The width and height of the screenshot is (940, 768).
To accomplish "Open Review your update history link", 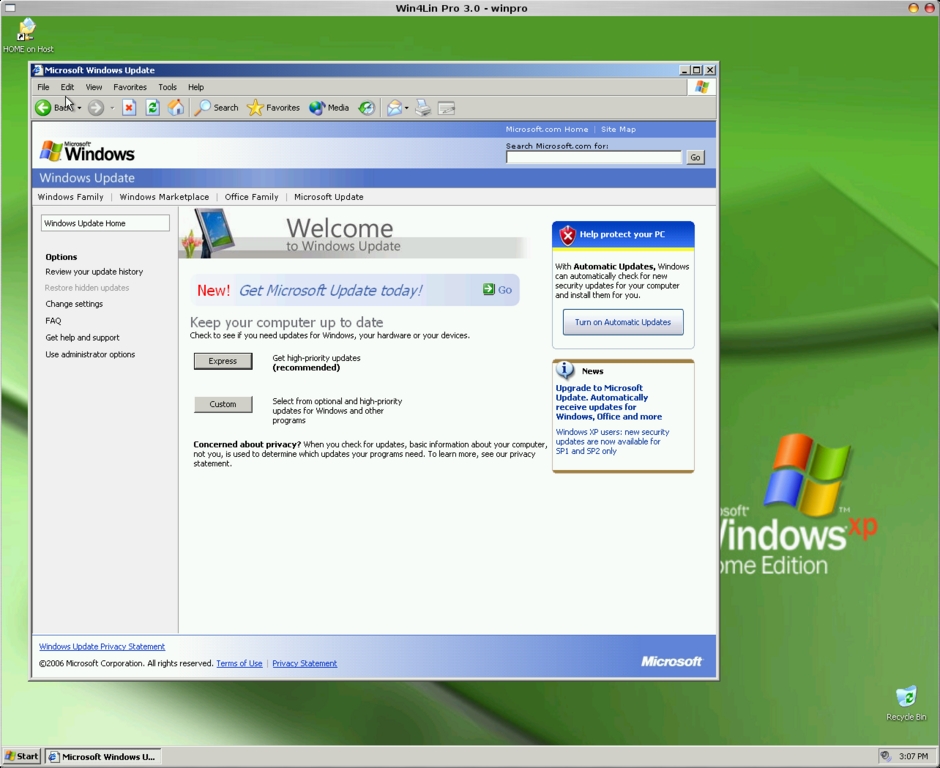I will point(94,272).
